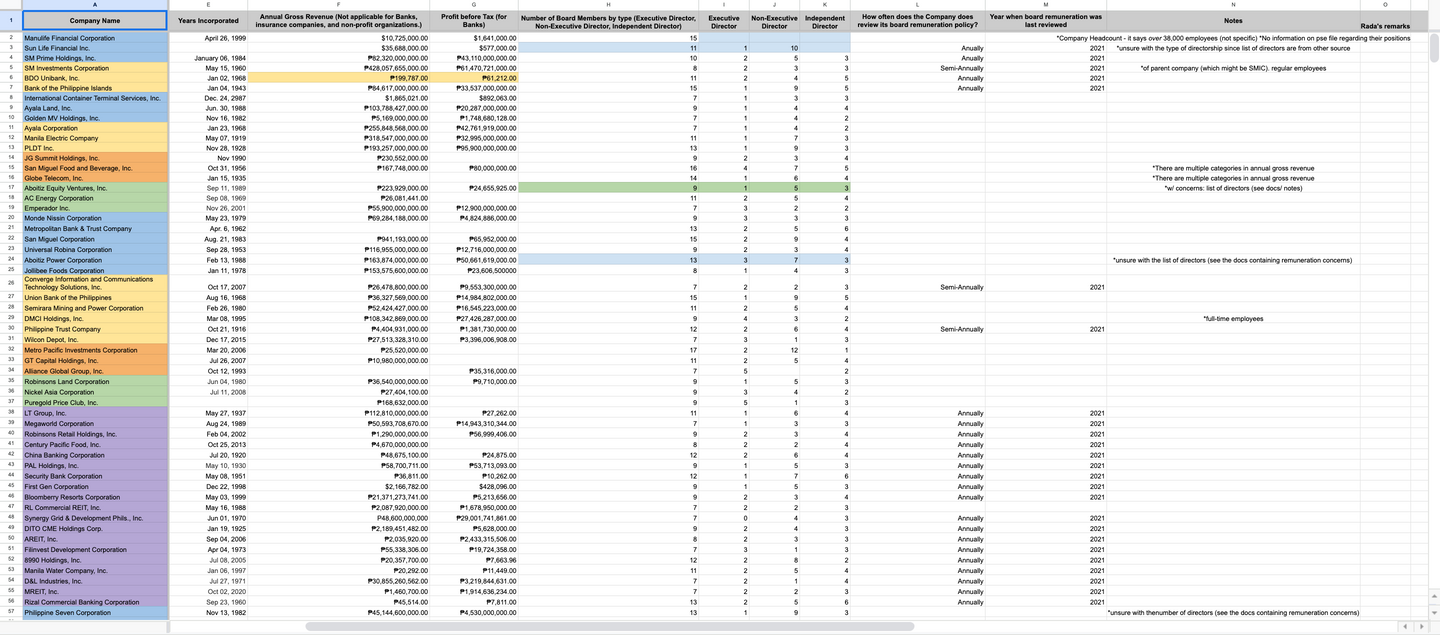
Task: Select column A letter header
Action: 94,5
